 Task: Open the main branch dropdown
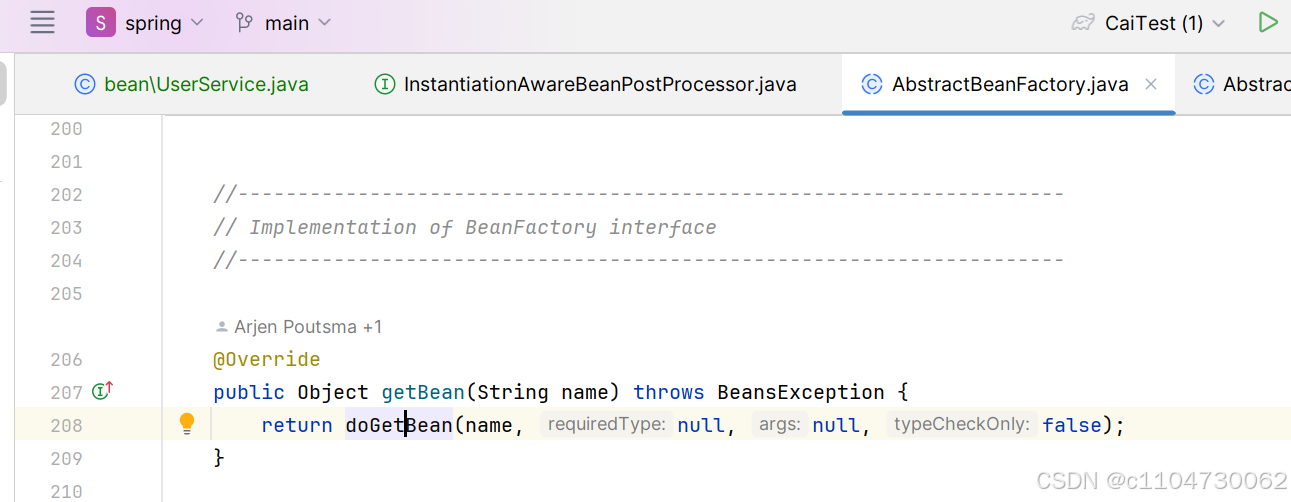click(x=282, y=23)
